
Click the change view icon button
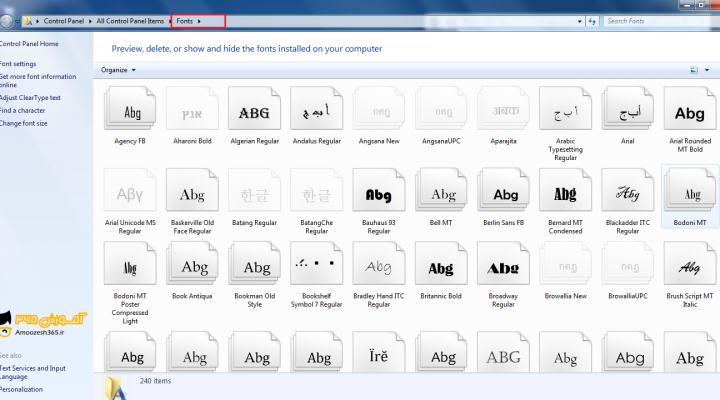coord(694,70)
